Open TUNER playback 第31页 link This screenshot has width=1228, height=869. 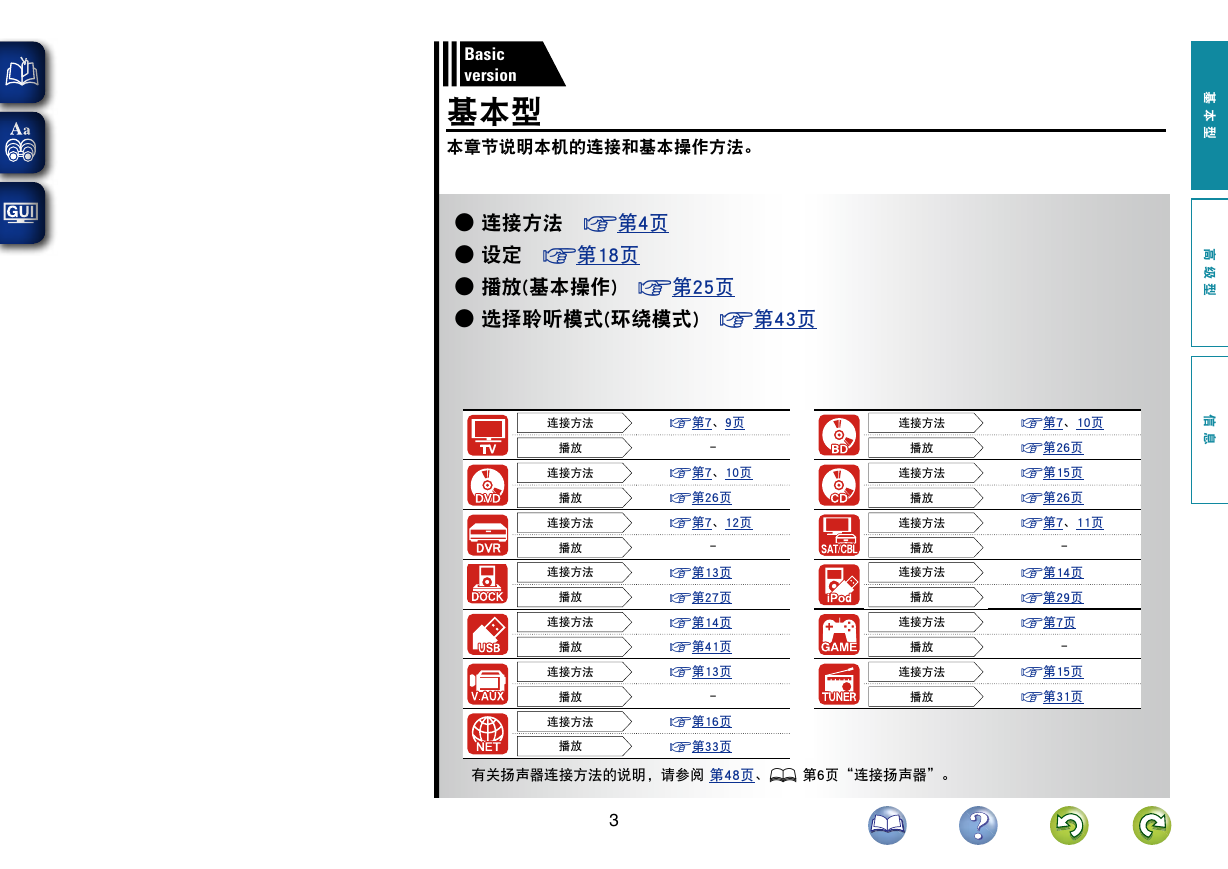click(1063, 697)
